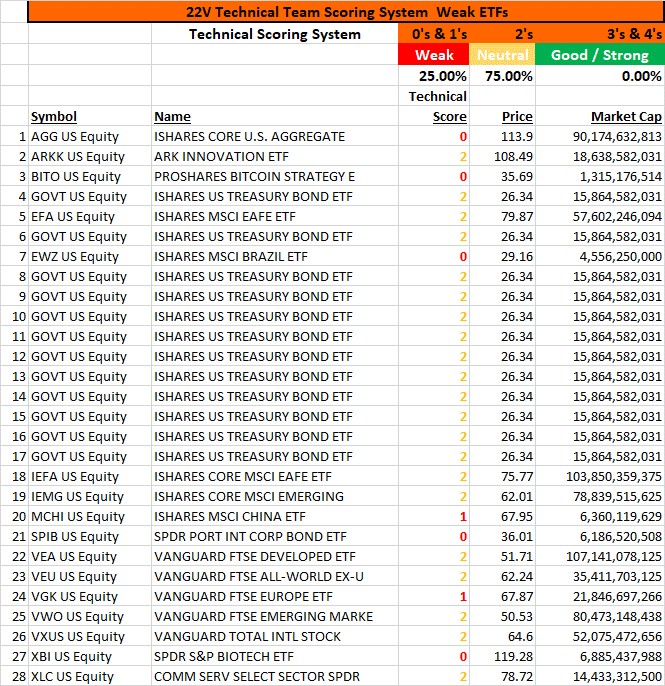Viewport: 665px width, 686px height.
Task: Select the market cap cell 4,556,250,000
Action: [600, 256]
